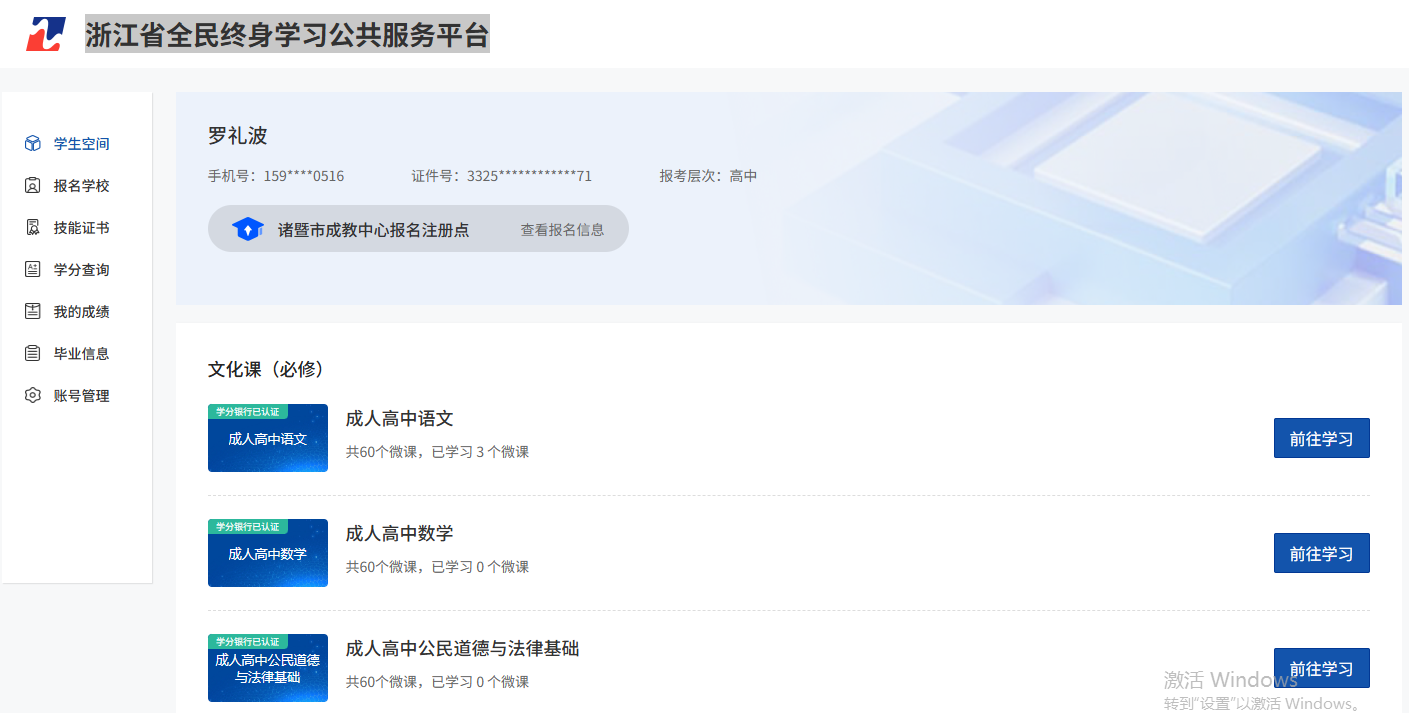Click the 学生空间 cube icon
Viewport: 1409px width, 713px height.
pyautogui.click(x=33, y=144)
